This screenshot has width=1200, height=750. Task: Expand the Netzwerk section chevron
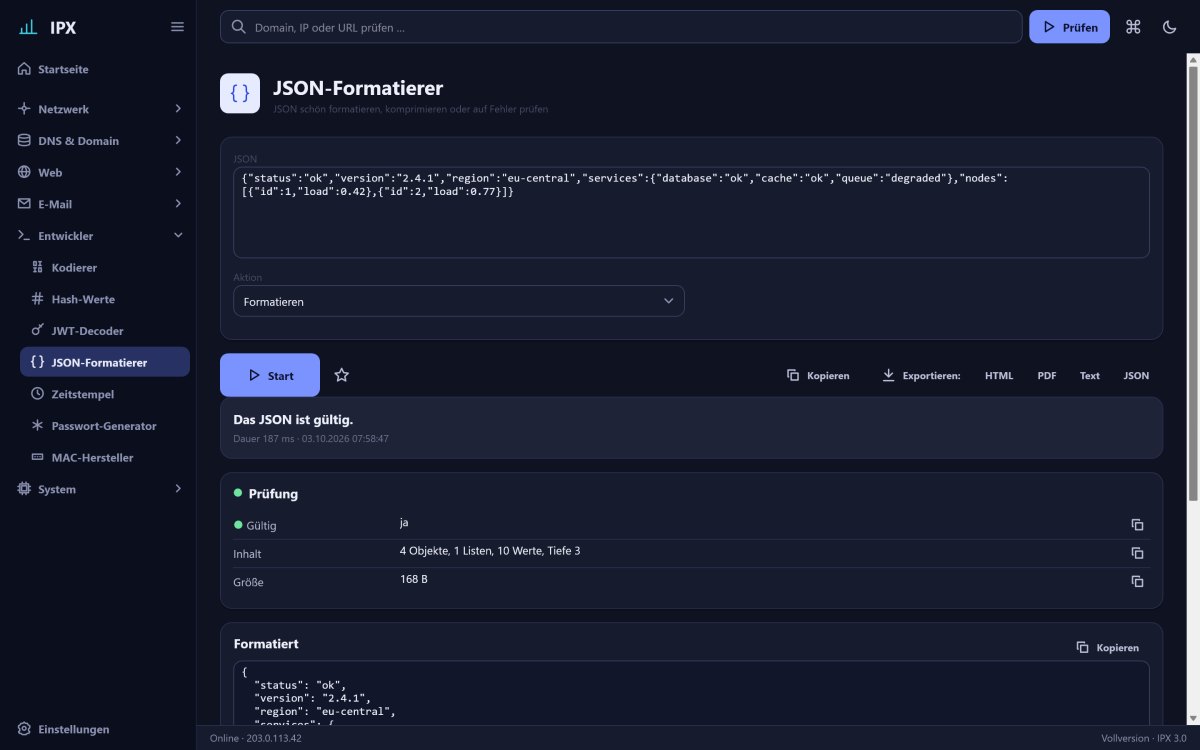click(x=178, y=108)
